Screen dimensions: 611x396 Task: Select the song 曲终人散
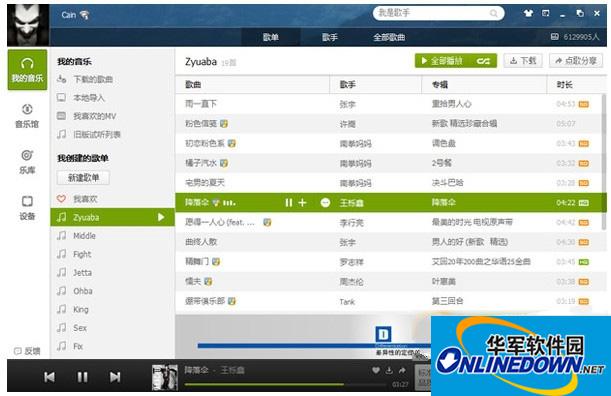coord(201,242)
